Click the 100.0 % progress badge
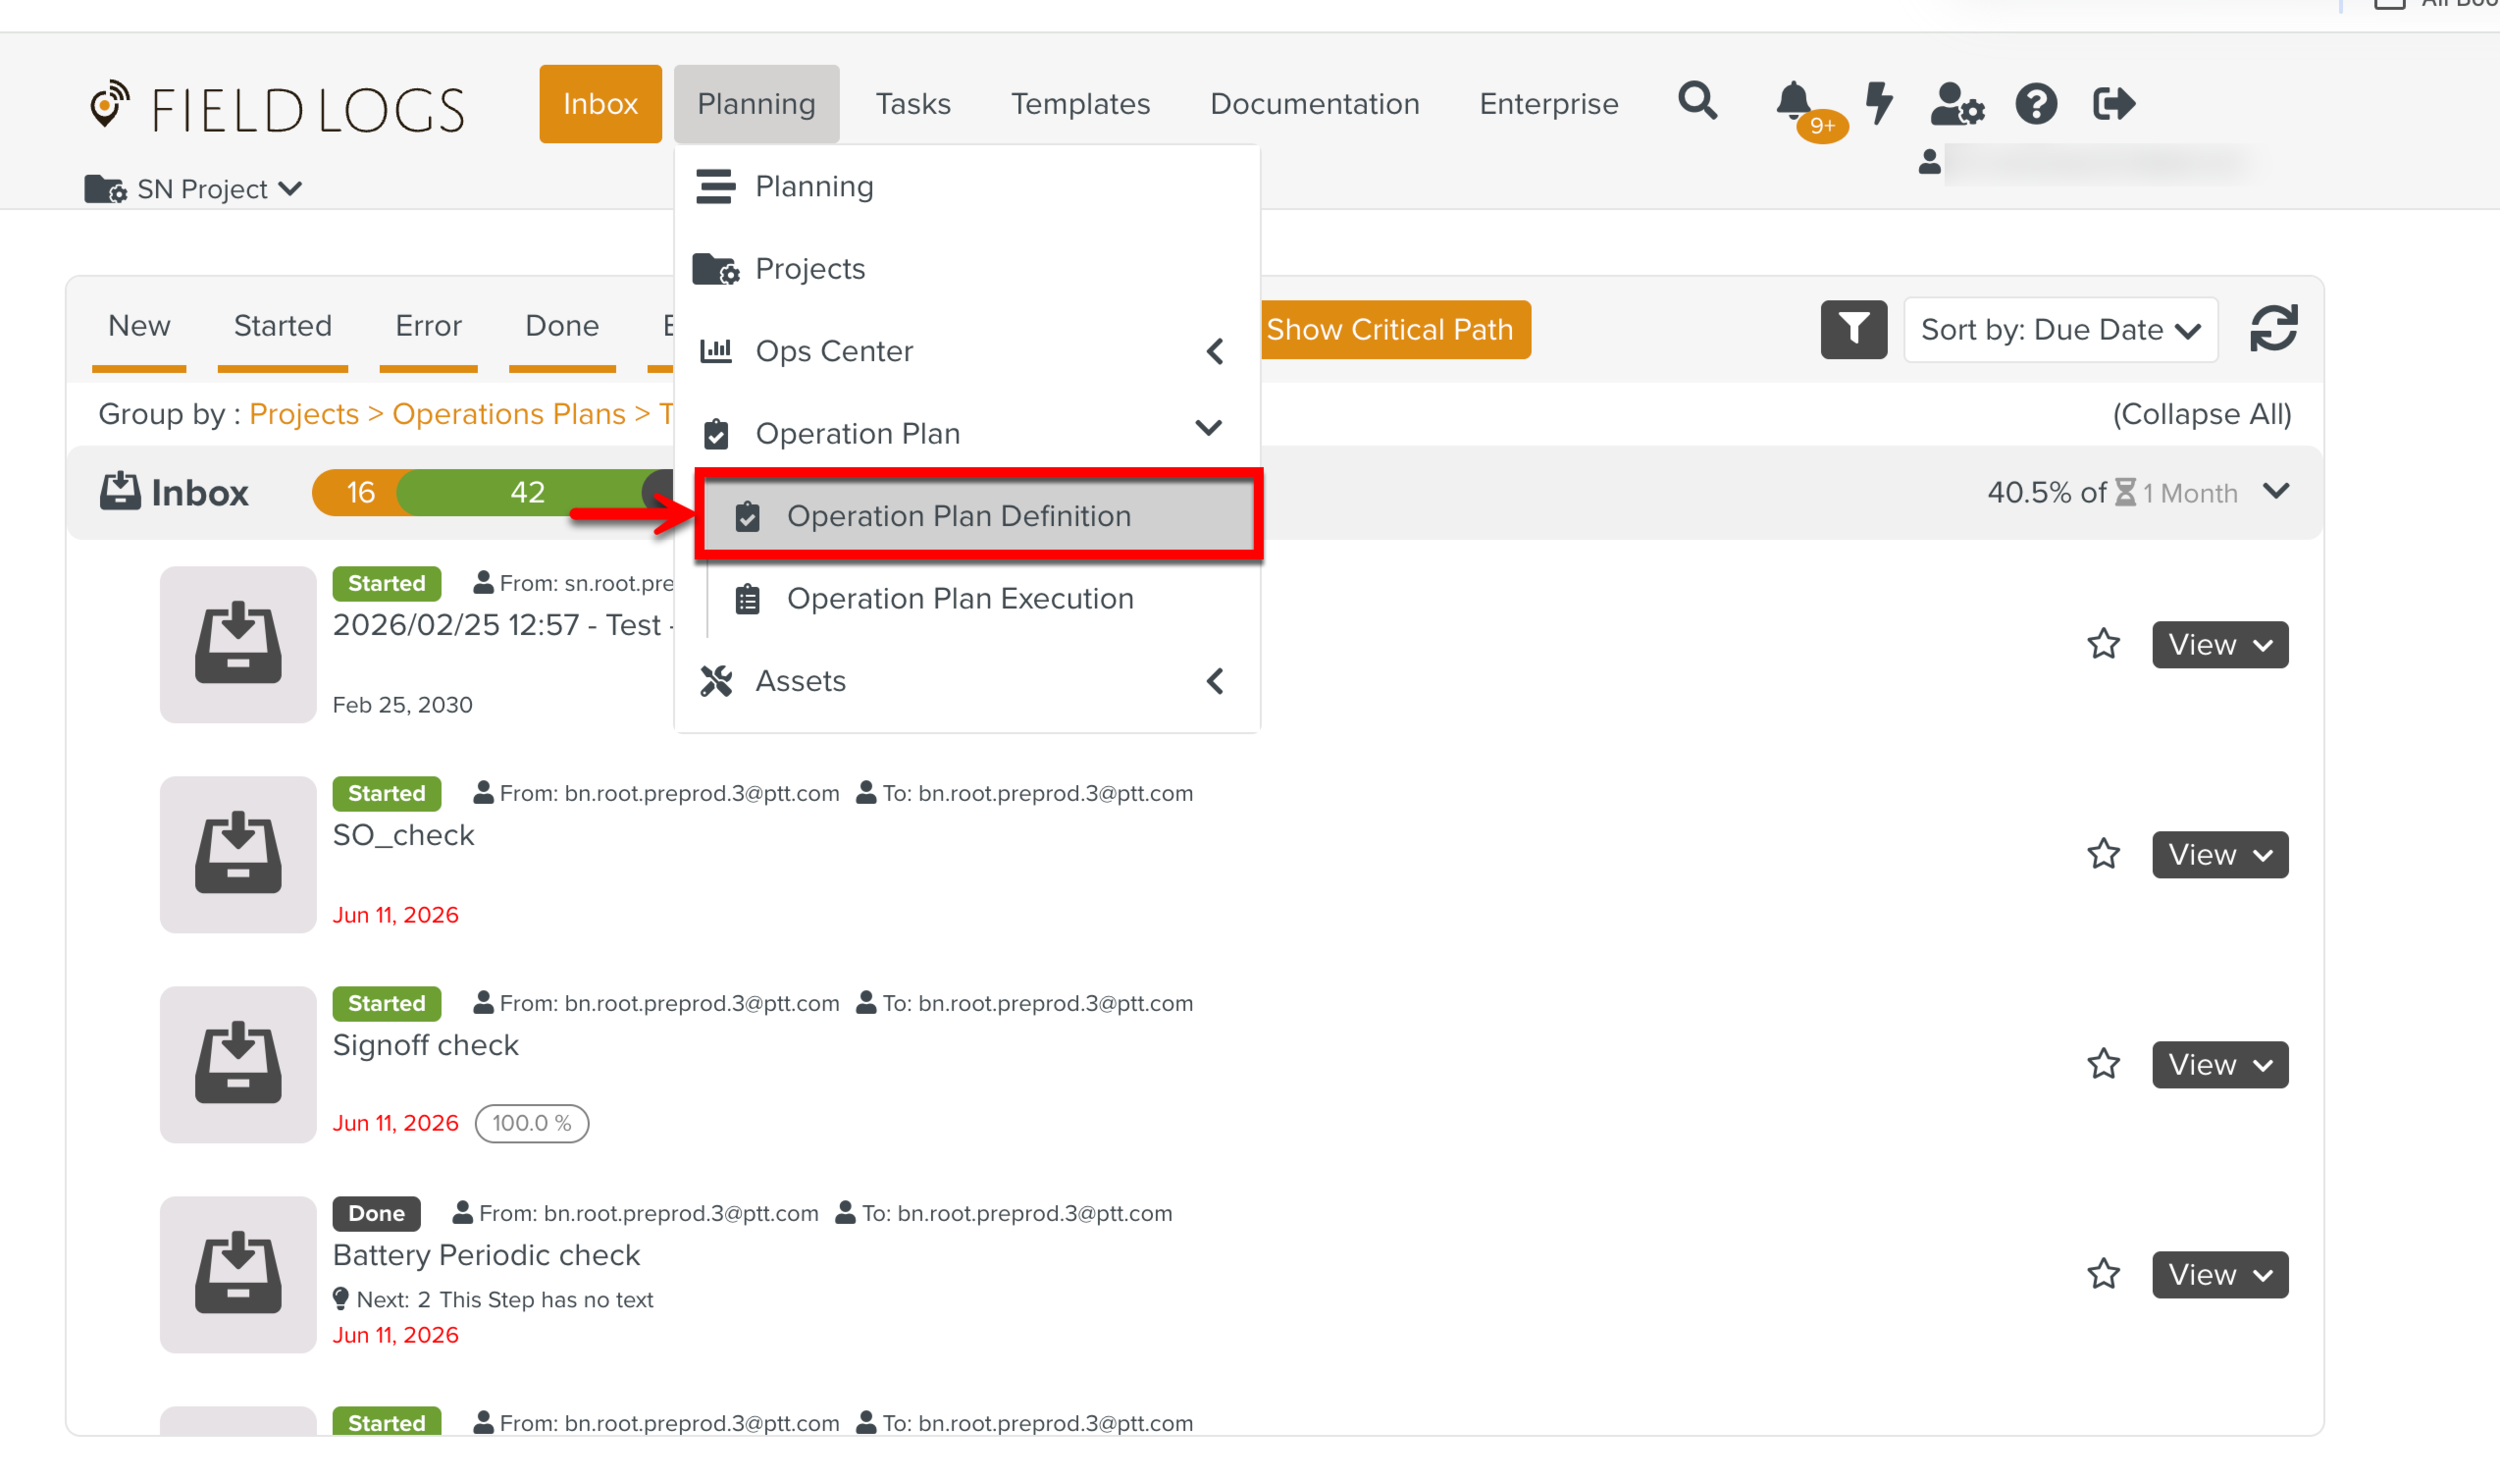 (531, 1122)
